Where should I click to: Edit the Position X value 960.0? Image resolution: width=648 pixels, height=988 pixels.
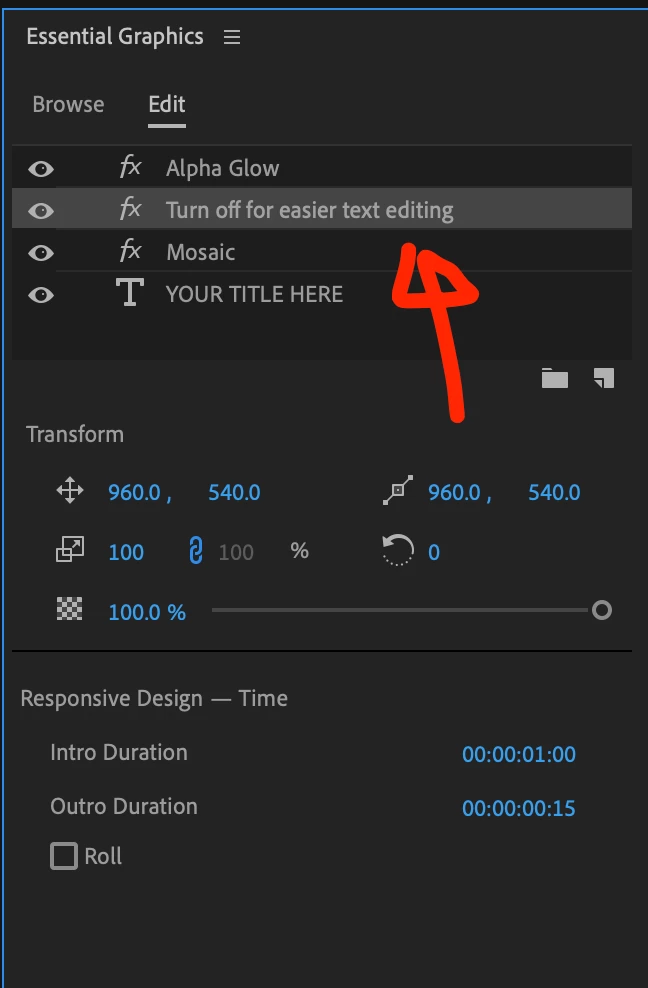(x=134, y=493)
